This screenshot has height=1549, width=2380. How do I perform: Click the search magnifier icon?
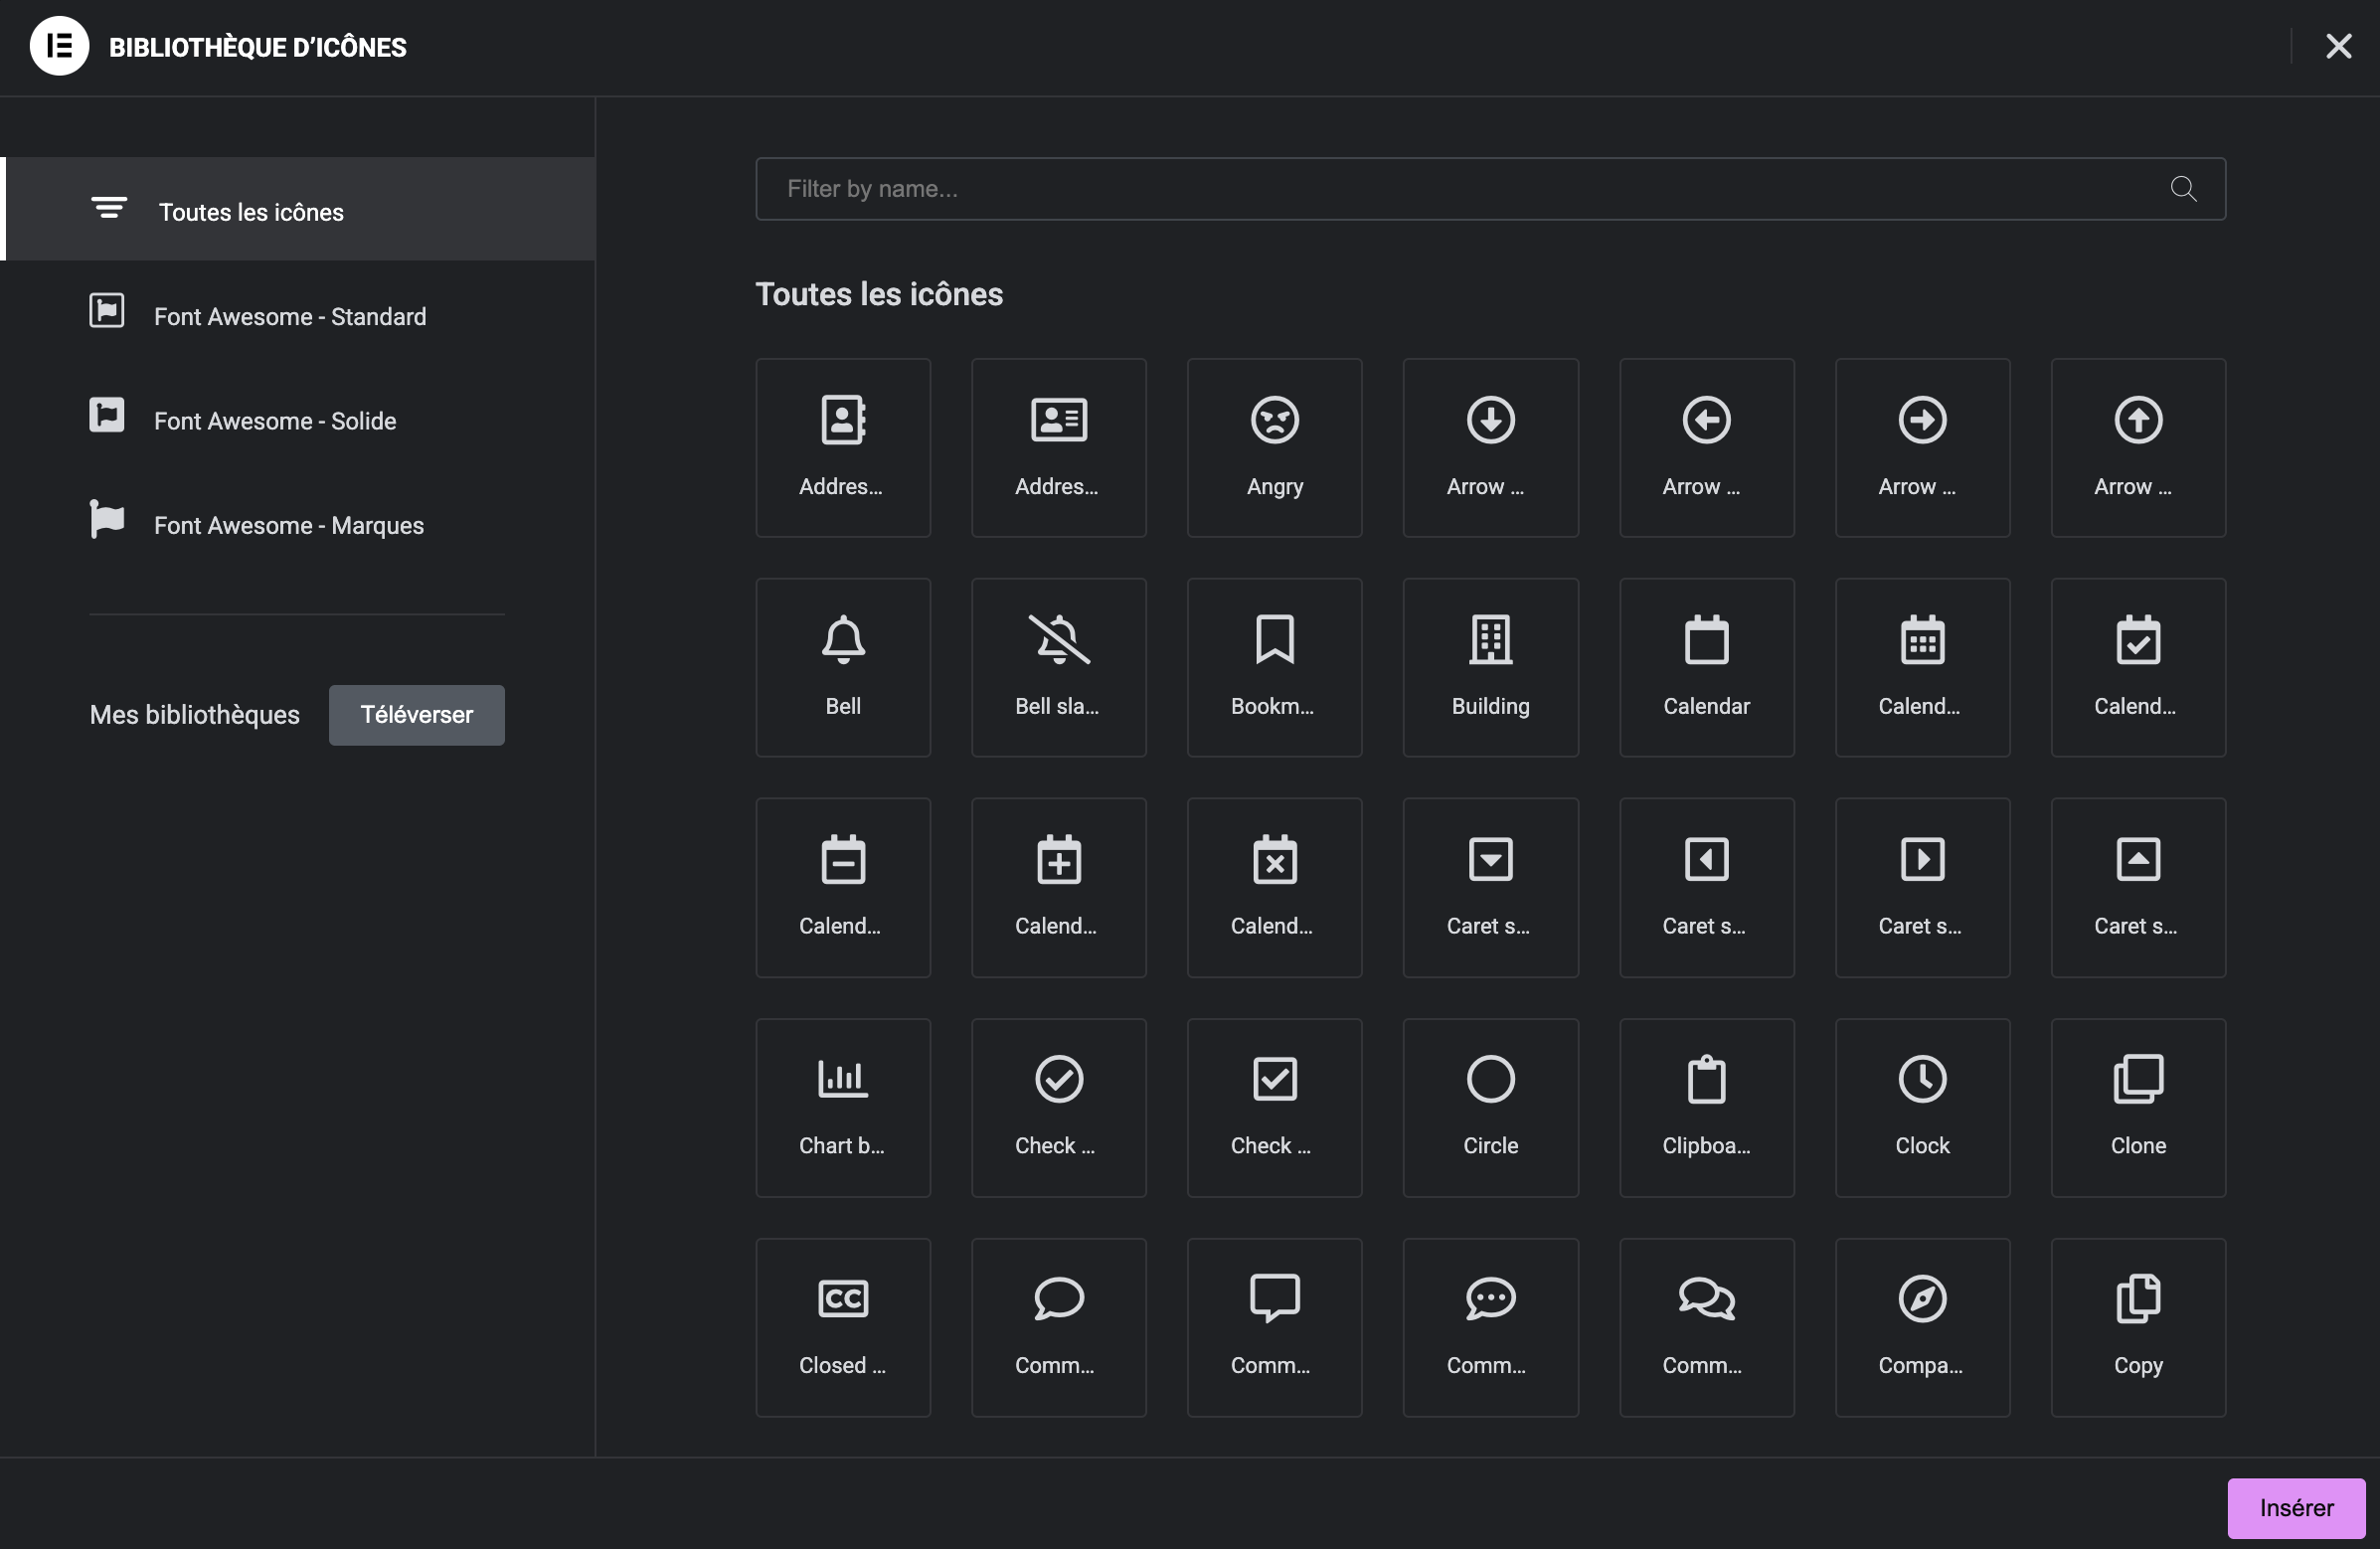(x=2183, y=189)
